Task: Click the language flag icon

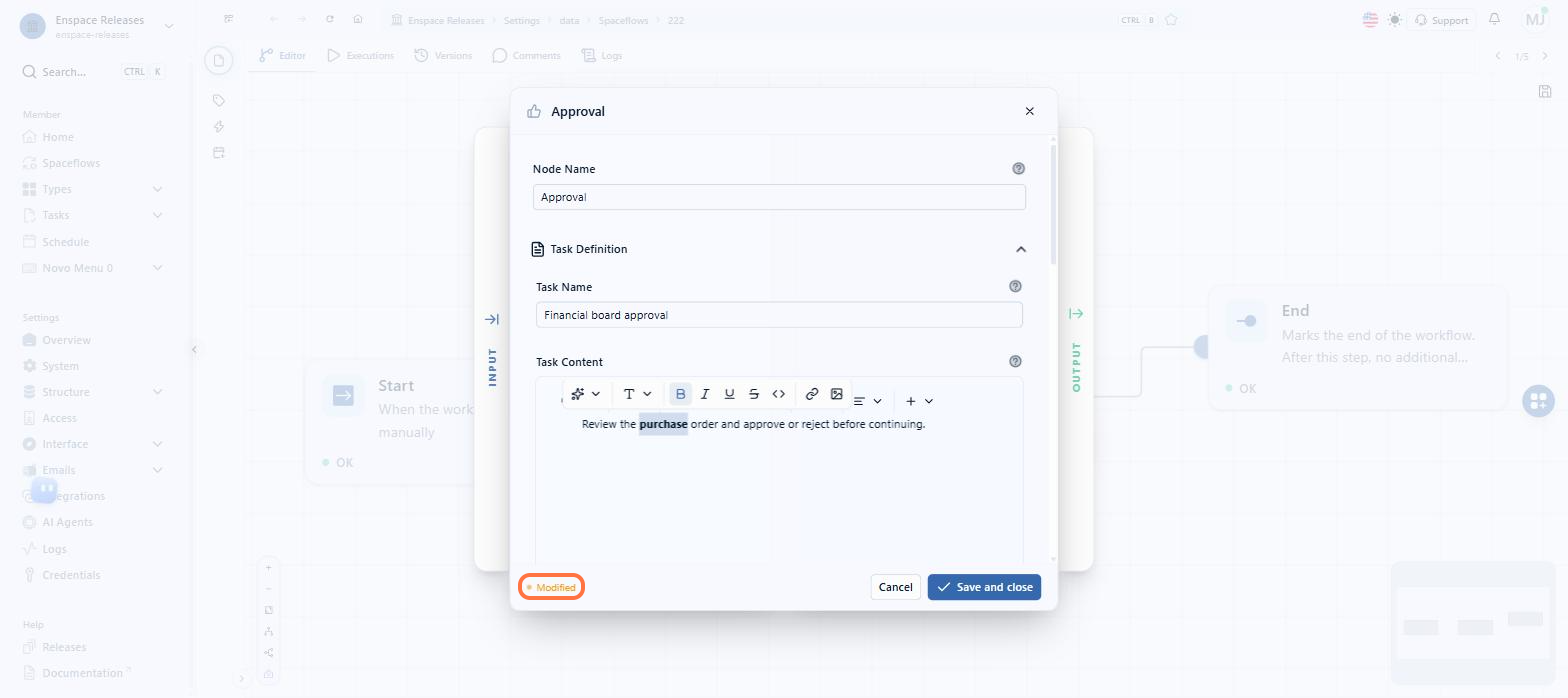Action: coord(1370,20)
